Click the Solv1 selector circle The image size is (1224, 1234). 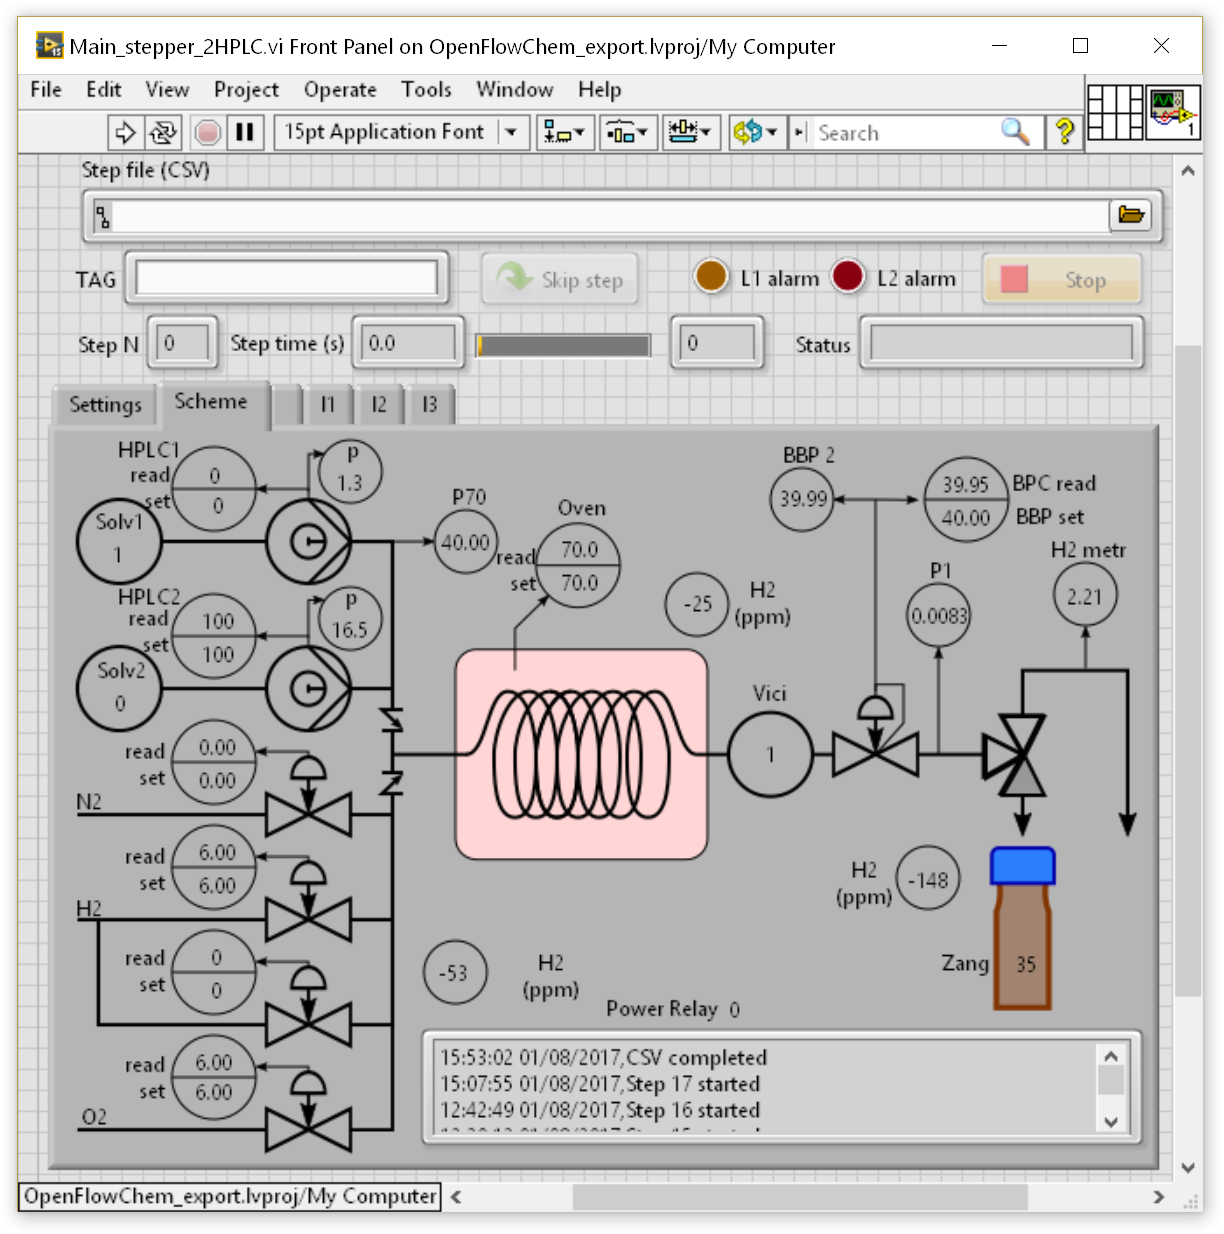pyautogui.click(x=119, y=541)
